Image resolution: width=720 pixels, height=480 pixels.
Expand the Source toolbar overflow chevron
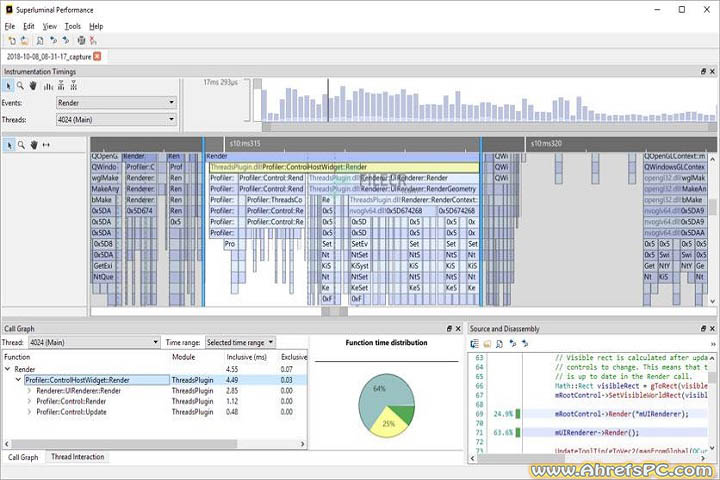click(x=713, y=344)
